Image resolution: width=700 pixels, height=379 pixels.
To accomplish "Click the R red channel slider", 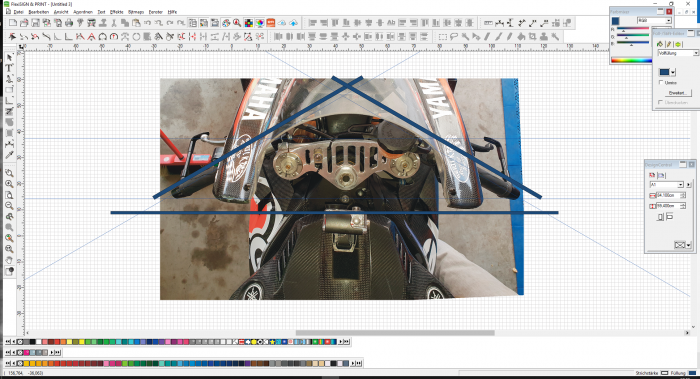I will click(x=633, y=29).
